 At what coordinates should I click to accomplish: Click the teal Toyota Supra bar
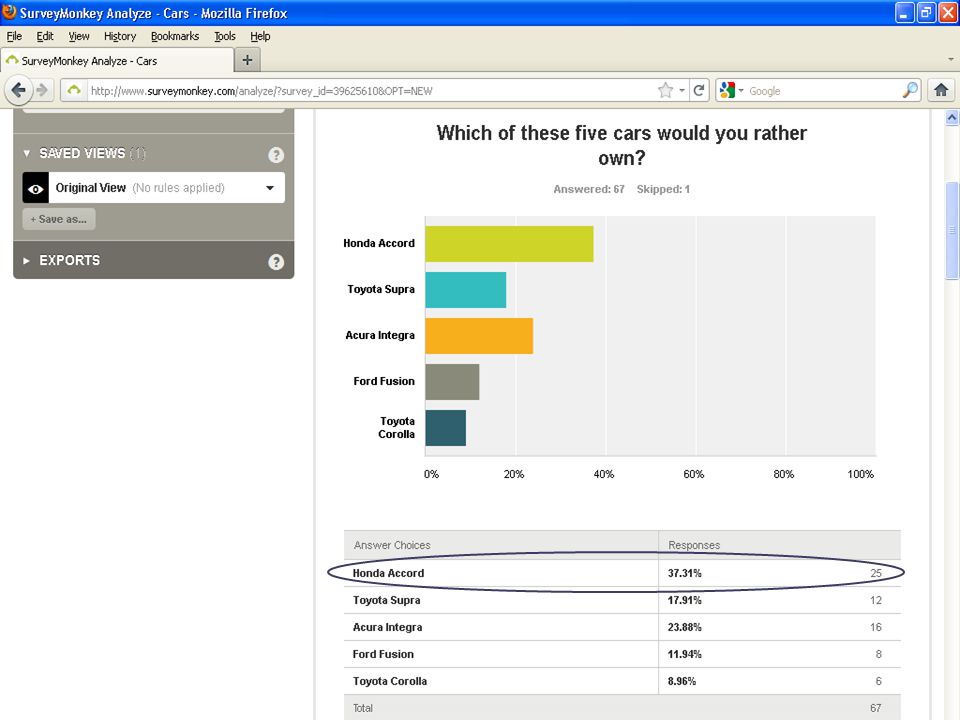[x=466, y=290]
